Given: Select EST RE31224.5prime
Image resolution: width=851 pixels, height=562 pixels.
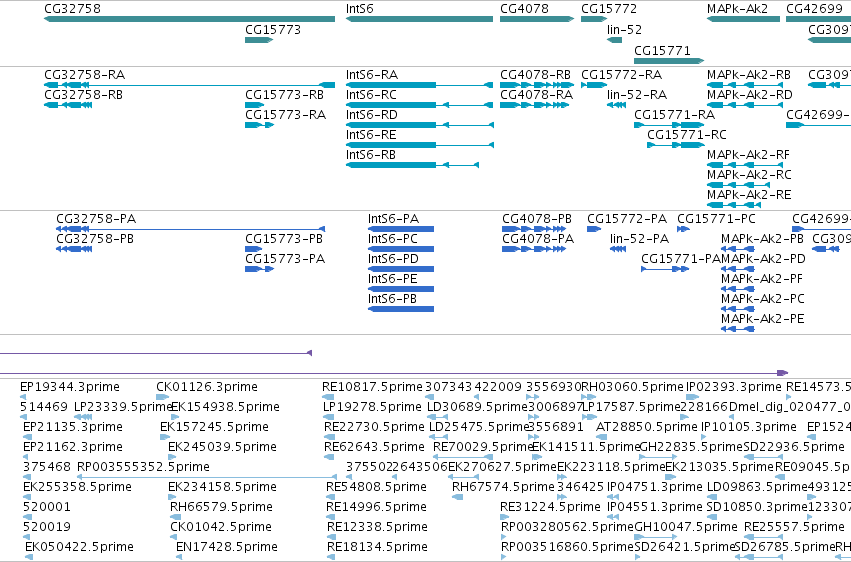Looking at the screenshot, I should click(503, 517).
